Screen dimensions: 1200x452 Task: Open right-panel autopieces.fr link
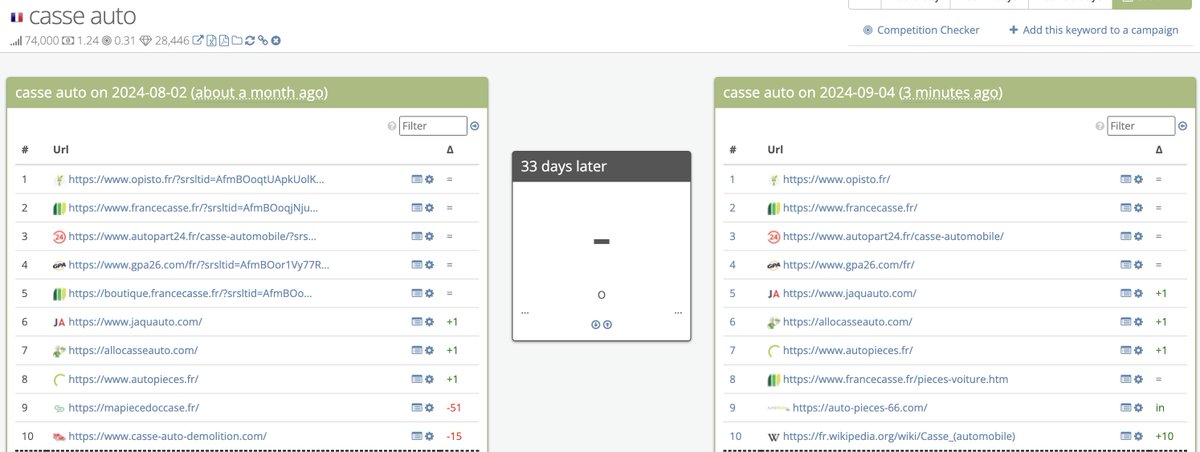click(849, 350)
